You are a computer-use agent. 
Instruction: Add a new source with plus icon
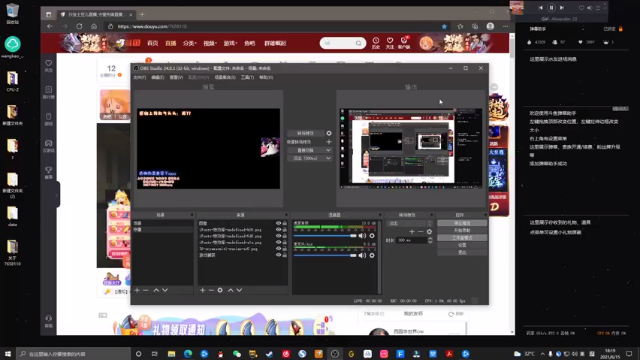coord(202,290)
